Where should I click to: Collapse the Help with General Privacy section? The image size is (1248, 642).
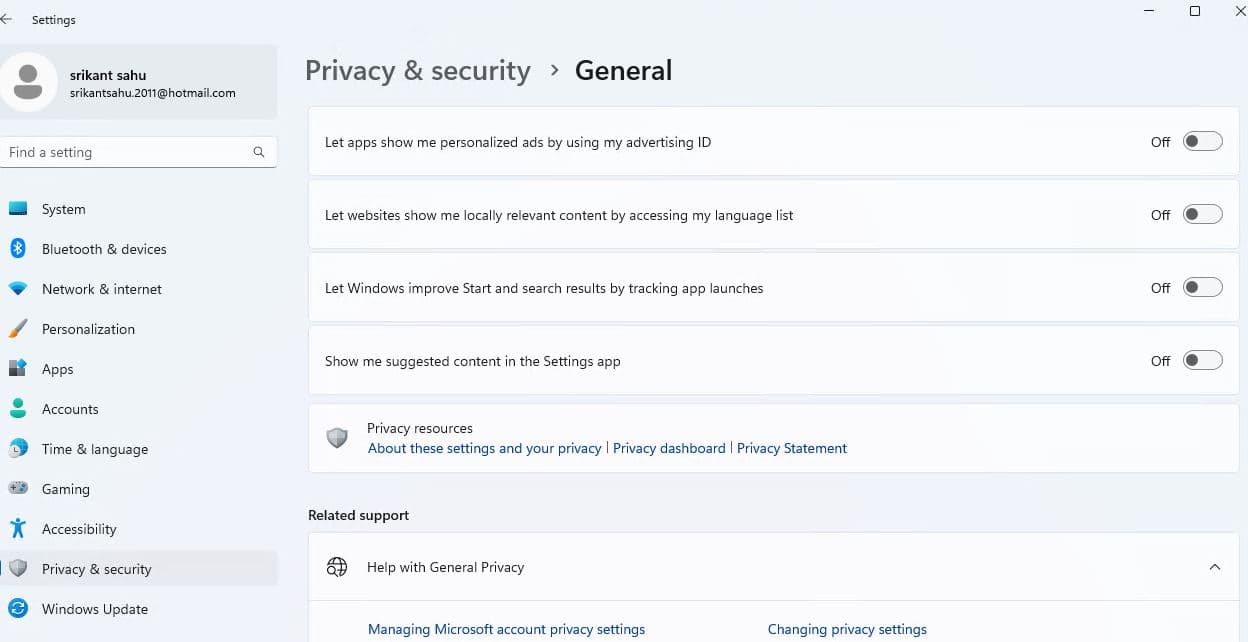(1214, 567)
